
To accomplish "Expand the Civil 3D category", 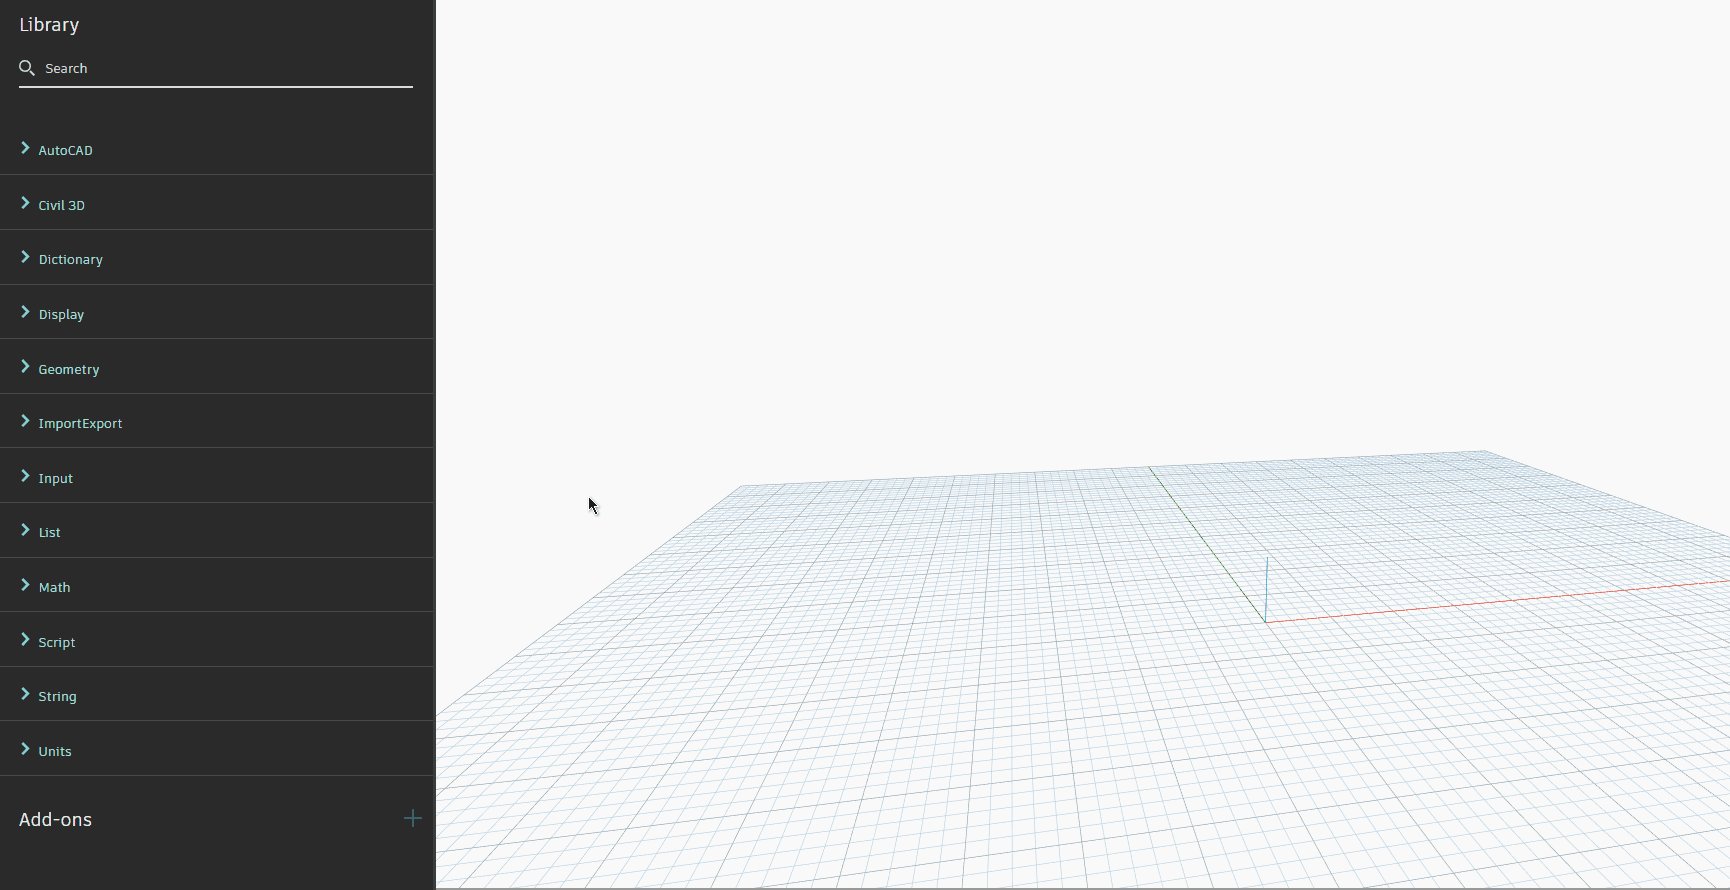I will click(61, 205).
